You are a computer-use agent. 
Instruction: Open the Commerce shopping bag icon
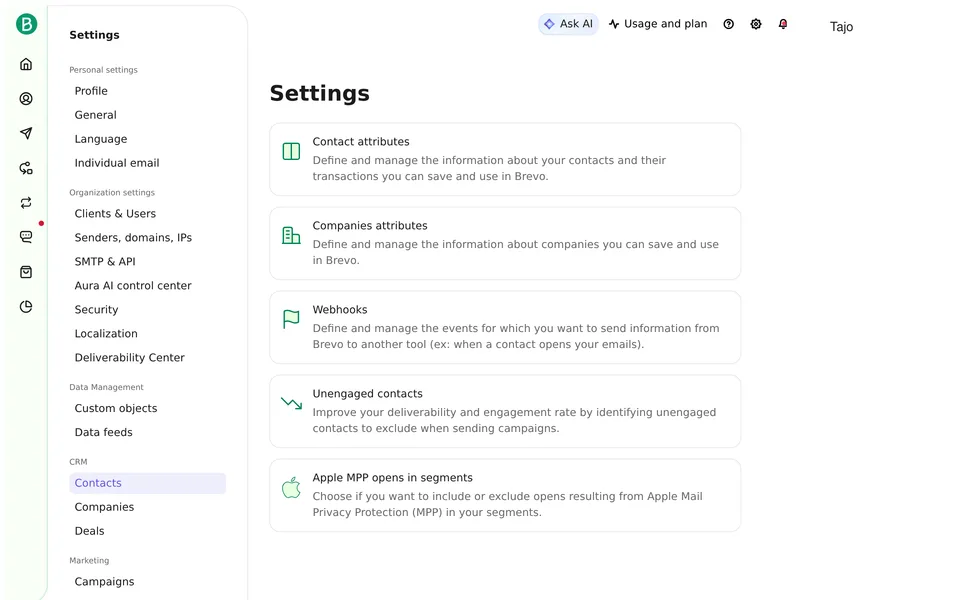(26, 272)
